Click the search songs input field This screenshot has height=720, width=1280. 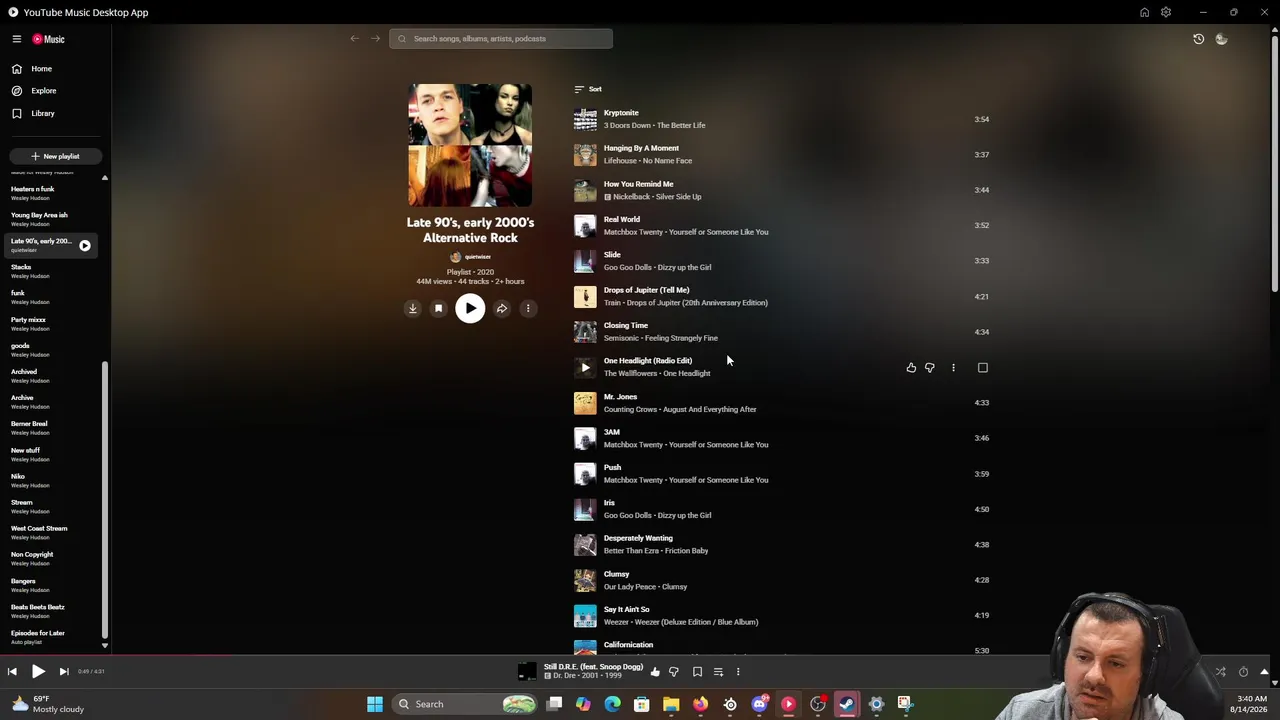[501, 39]
